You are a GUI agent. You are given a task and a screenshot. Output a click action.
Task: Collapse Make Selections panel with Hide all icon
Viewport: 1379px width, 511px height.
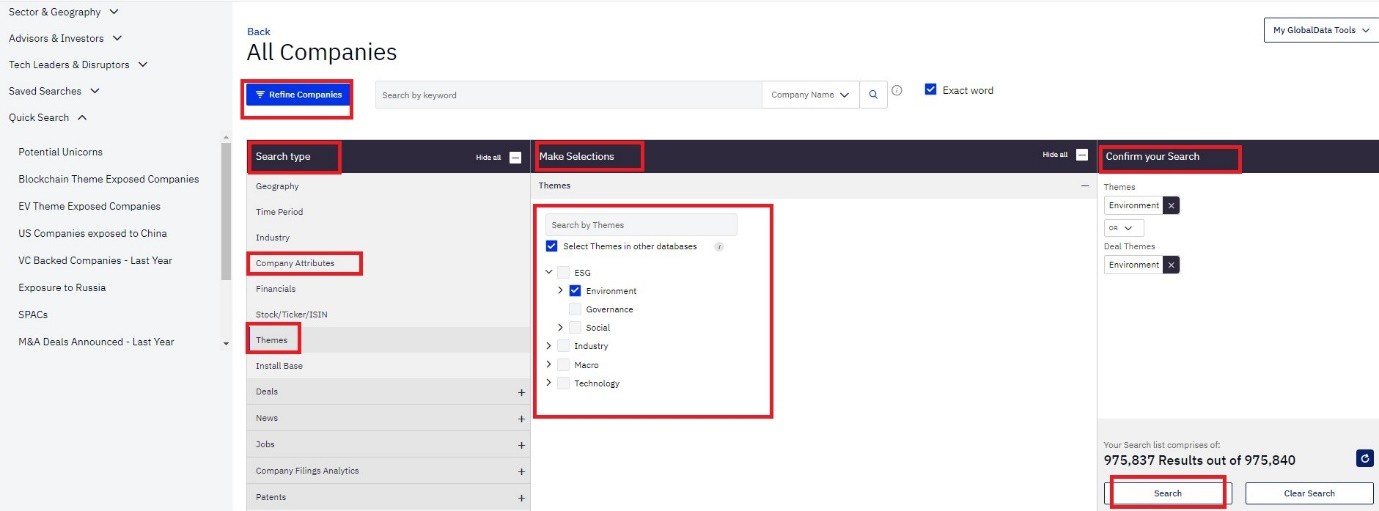[x=1081, y=156]
